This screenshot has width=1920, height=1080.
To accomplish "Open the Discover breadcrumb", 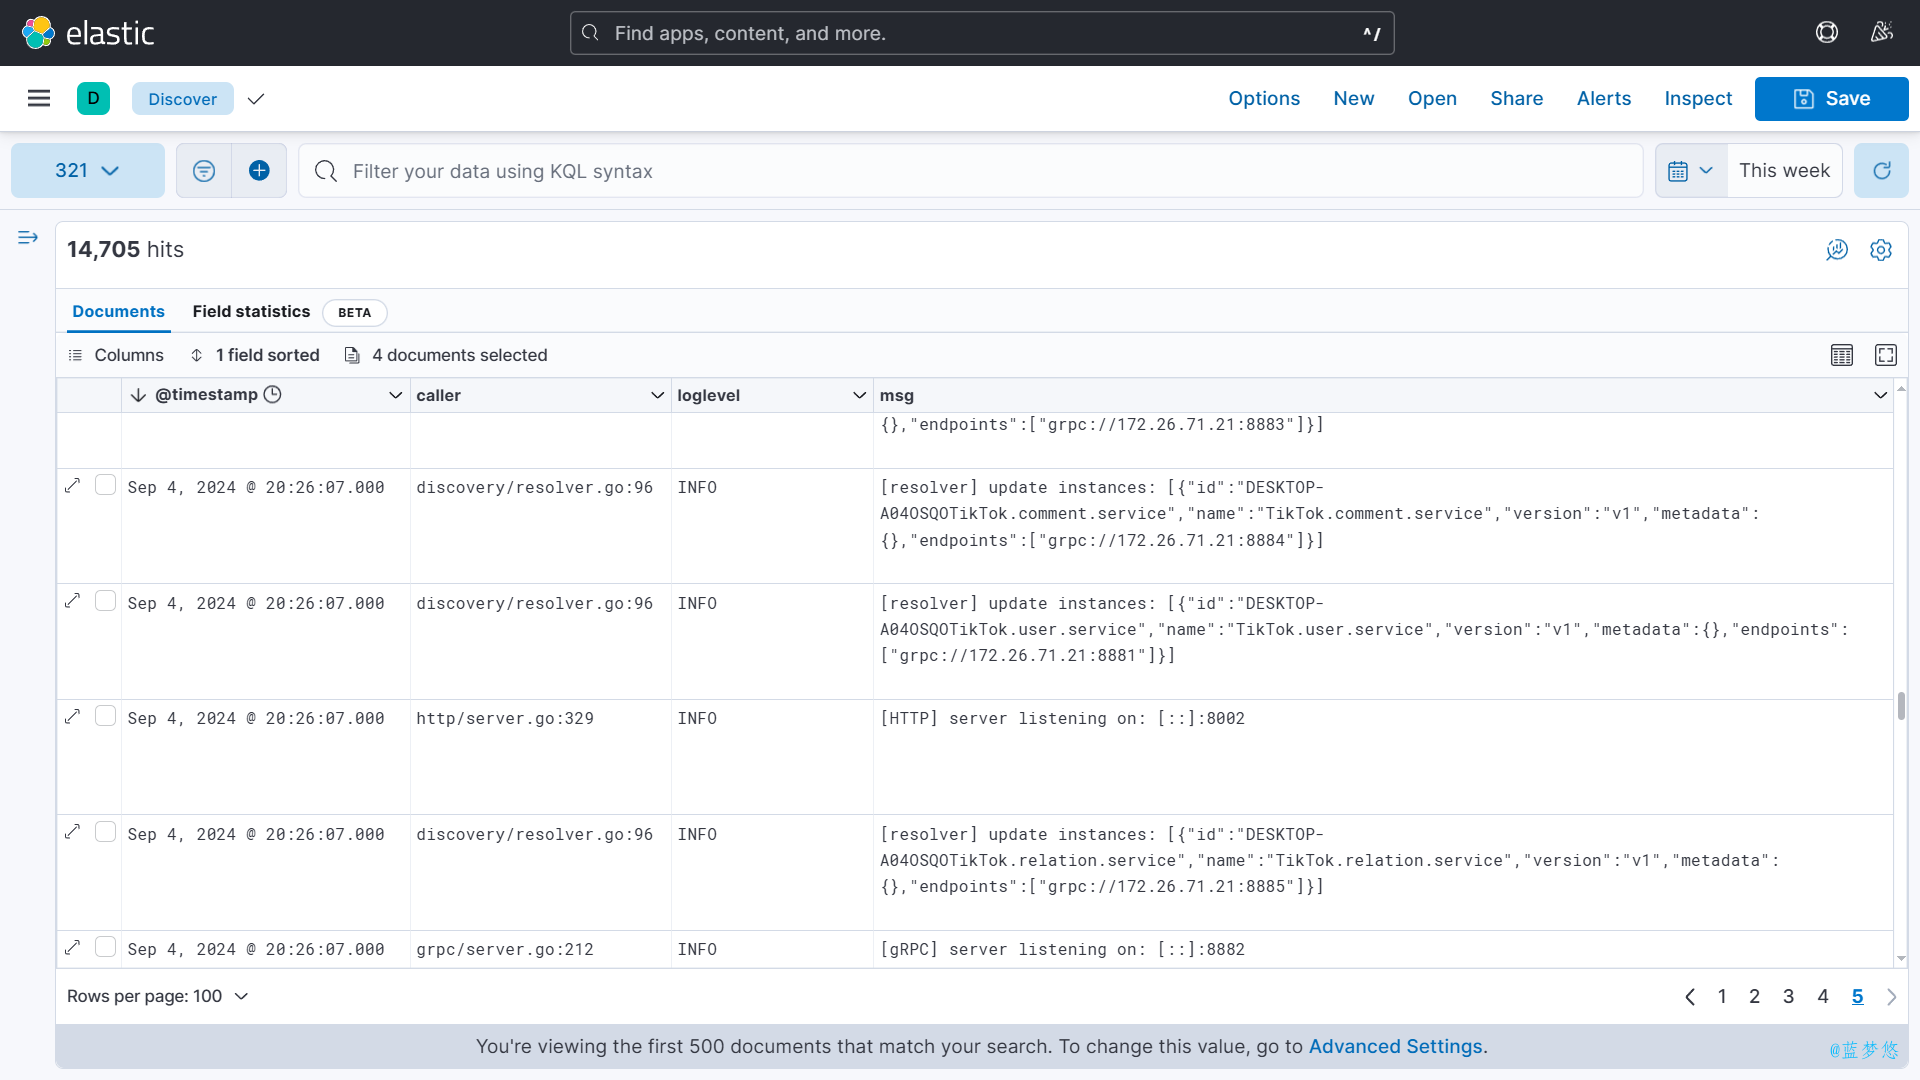I will (183, 99).
